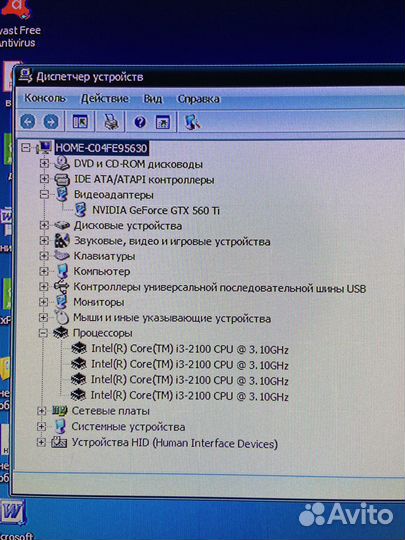Viewport: 405px width, 540px height.
Task: Open the Действие menu
Action: point(104,99)
